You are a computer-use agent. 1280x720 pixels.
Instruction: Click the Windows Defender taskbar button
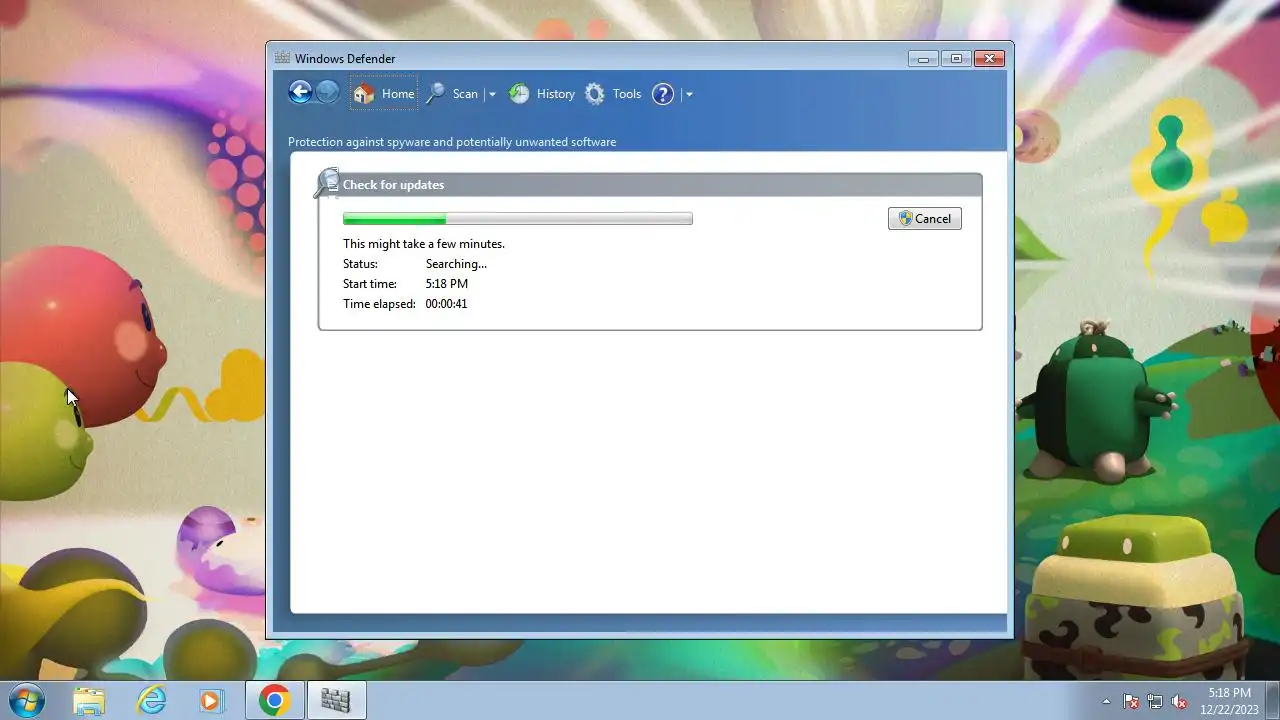click(336, 701)
